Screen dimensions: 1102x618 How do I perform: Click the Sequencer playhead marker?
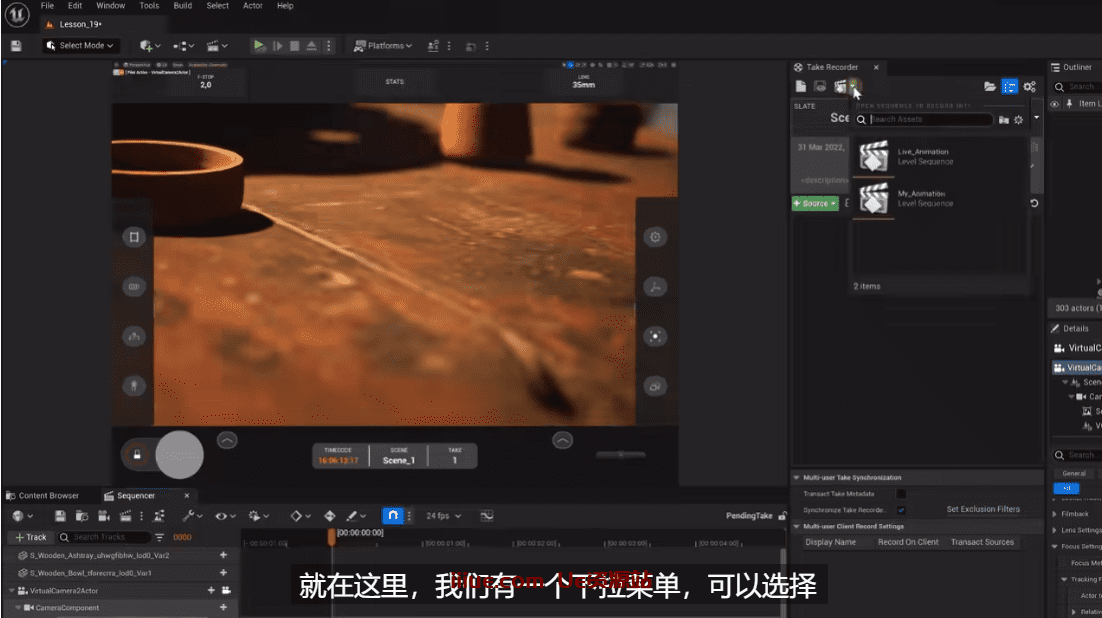click(x=332, y=535)
